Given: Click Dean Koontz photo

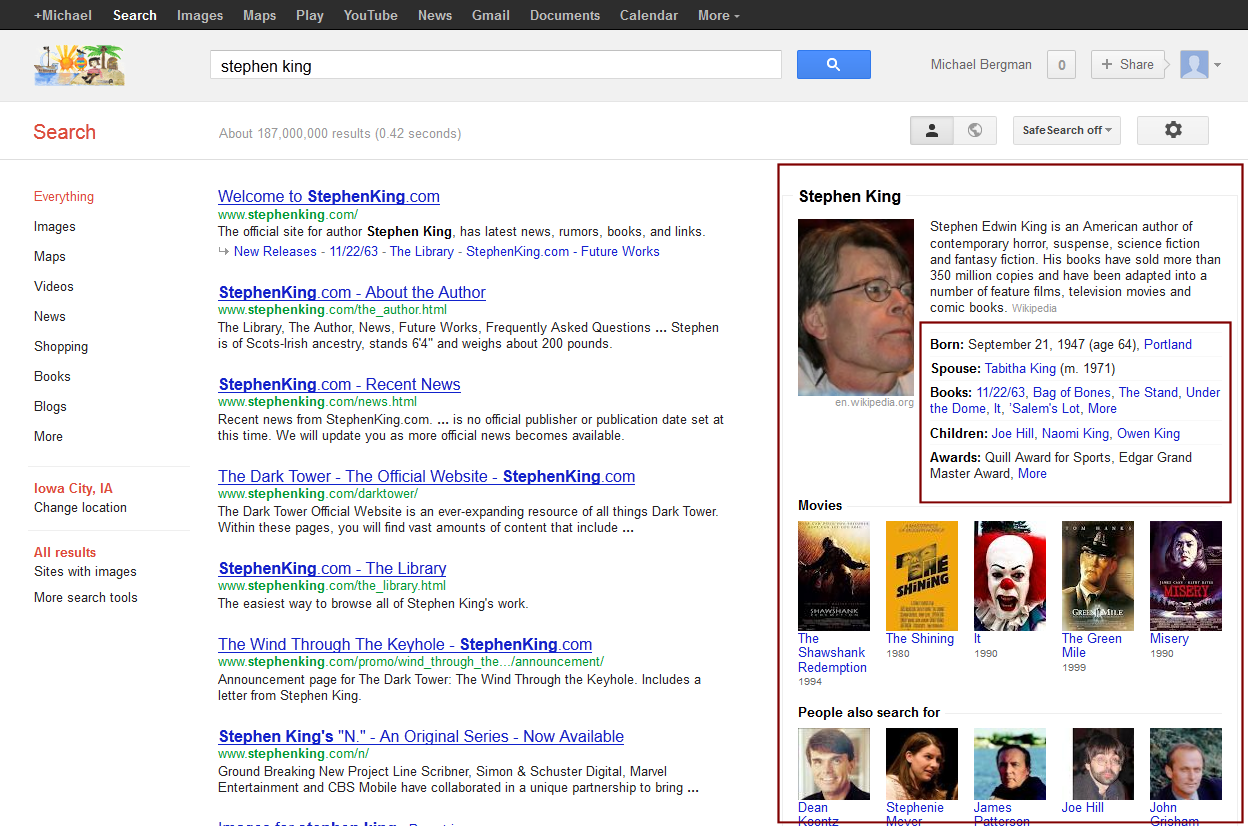Looking at the screenshot, I should (x=834, y=763).
